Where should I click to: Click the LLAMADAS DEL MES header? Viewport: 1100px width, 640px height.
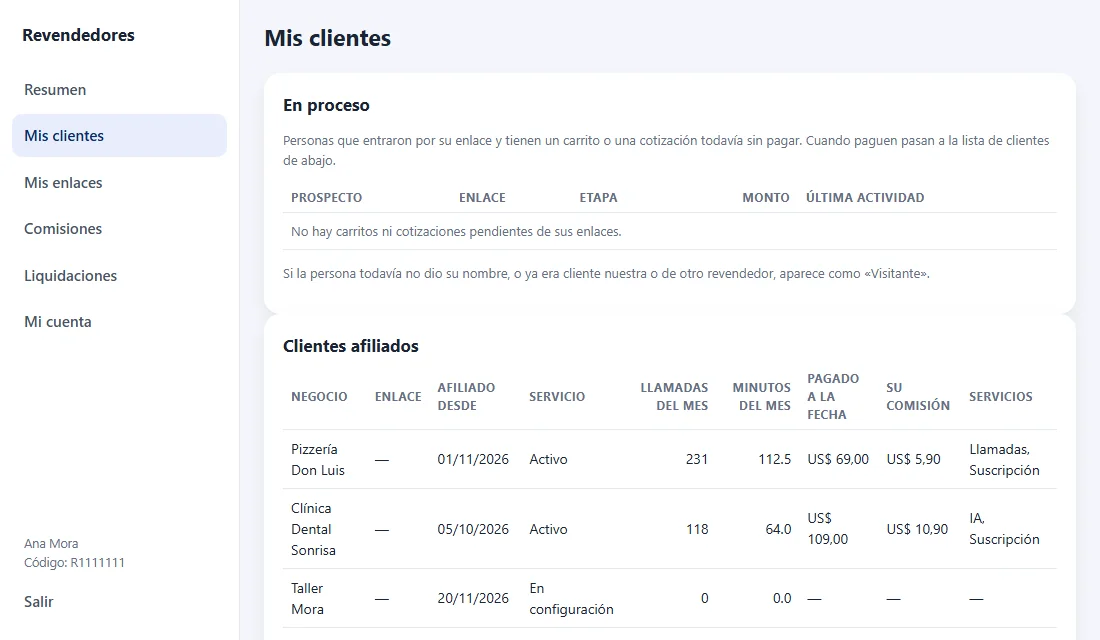point(674,396)
